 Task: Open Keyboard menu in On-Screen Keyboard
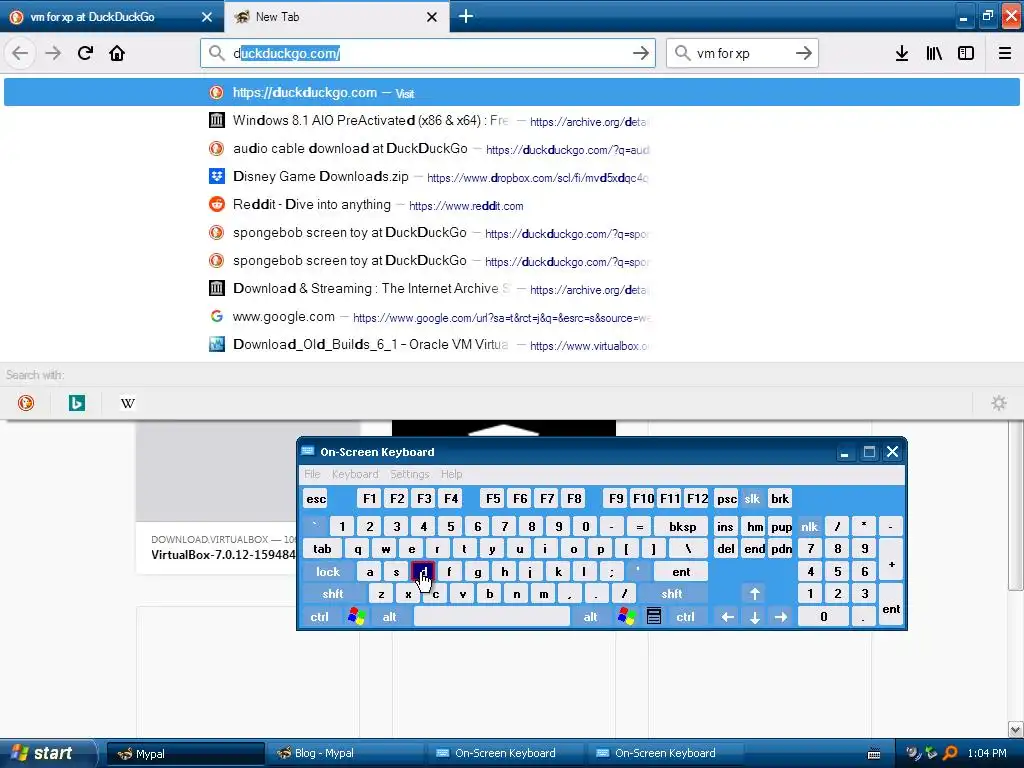coord(355,474)
